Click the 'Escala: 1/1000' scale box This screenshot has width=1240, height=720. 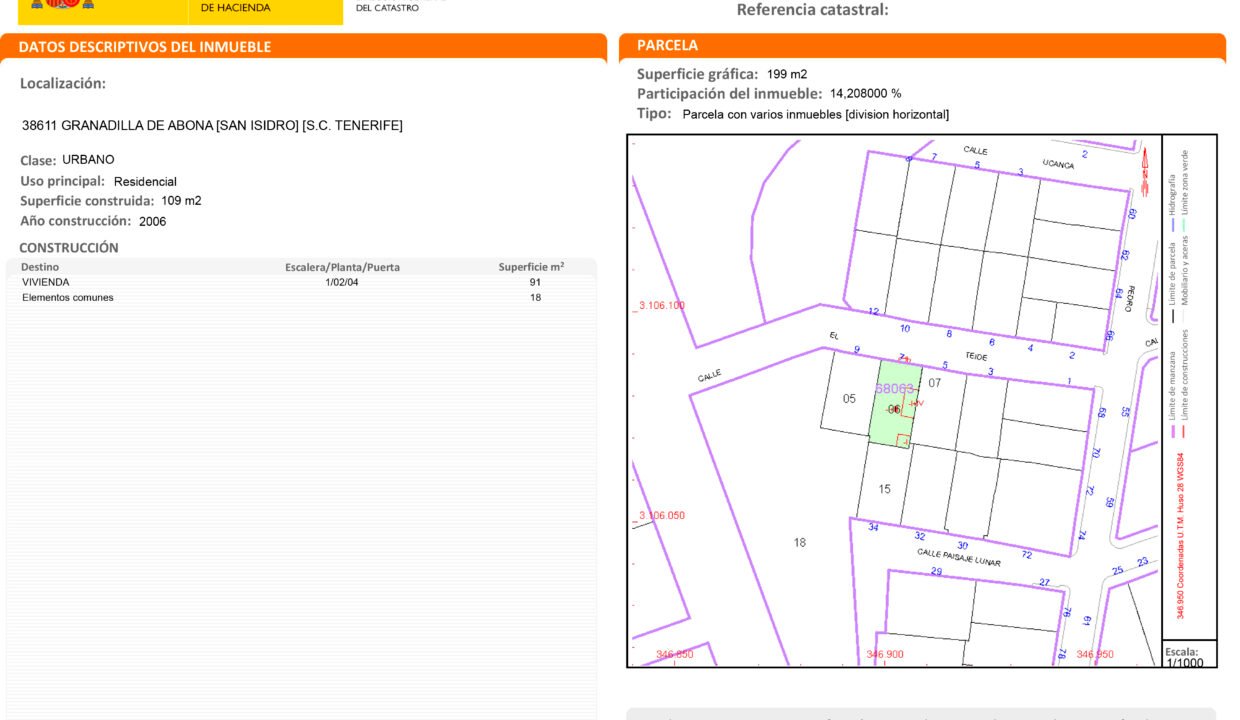pyautogui.click(x=1190, y=654)
